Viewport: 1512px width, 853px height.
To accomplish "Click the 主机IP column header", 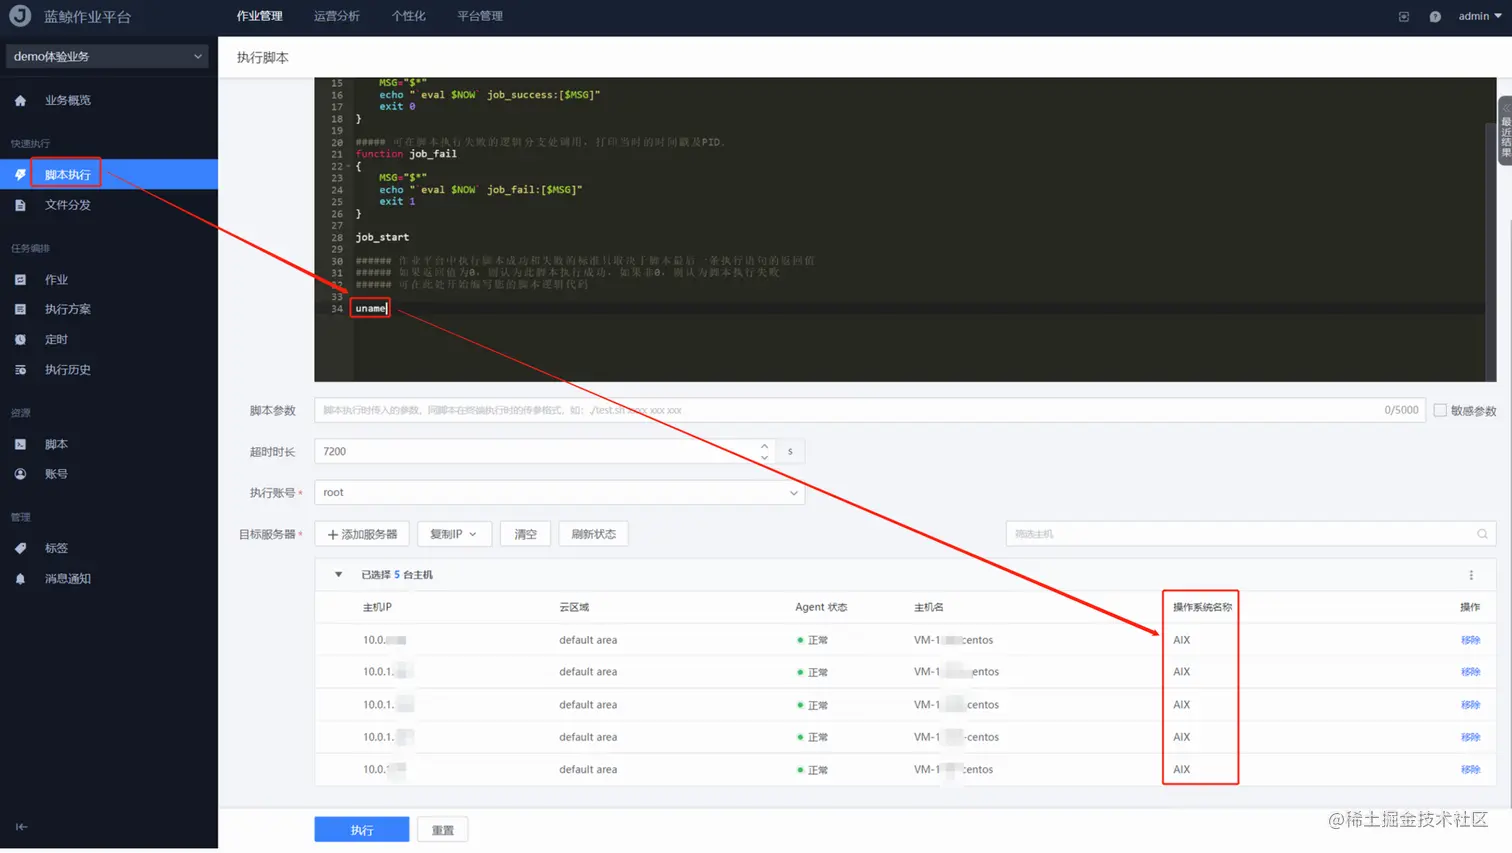I will click(x=377, y=607).
